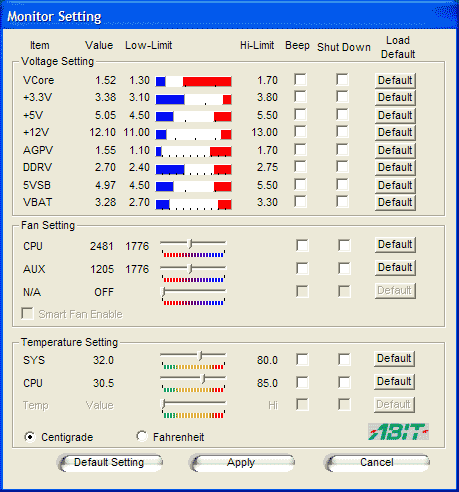The width and height of the screenshot is (459, 492).
Task: Apply the monitor settings
Action: [241, 463]
